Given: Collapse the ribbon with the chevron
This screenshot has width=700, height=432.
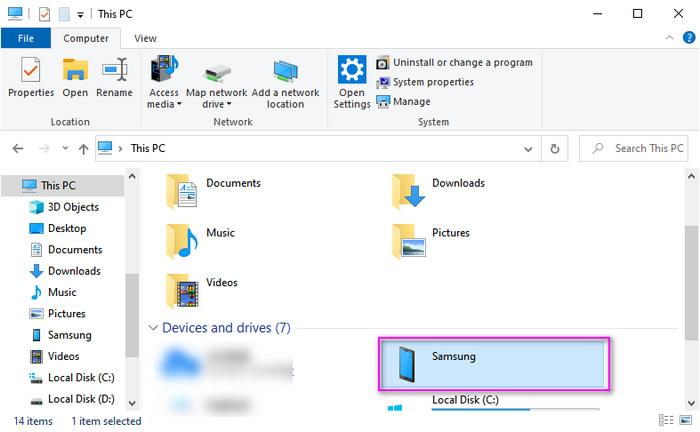Looking at the screenshot, I should 670,38.
